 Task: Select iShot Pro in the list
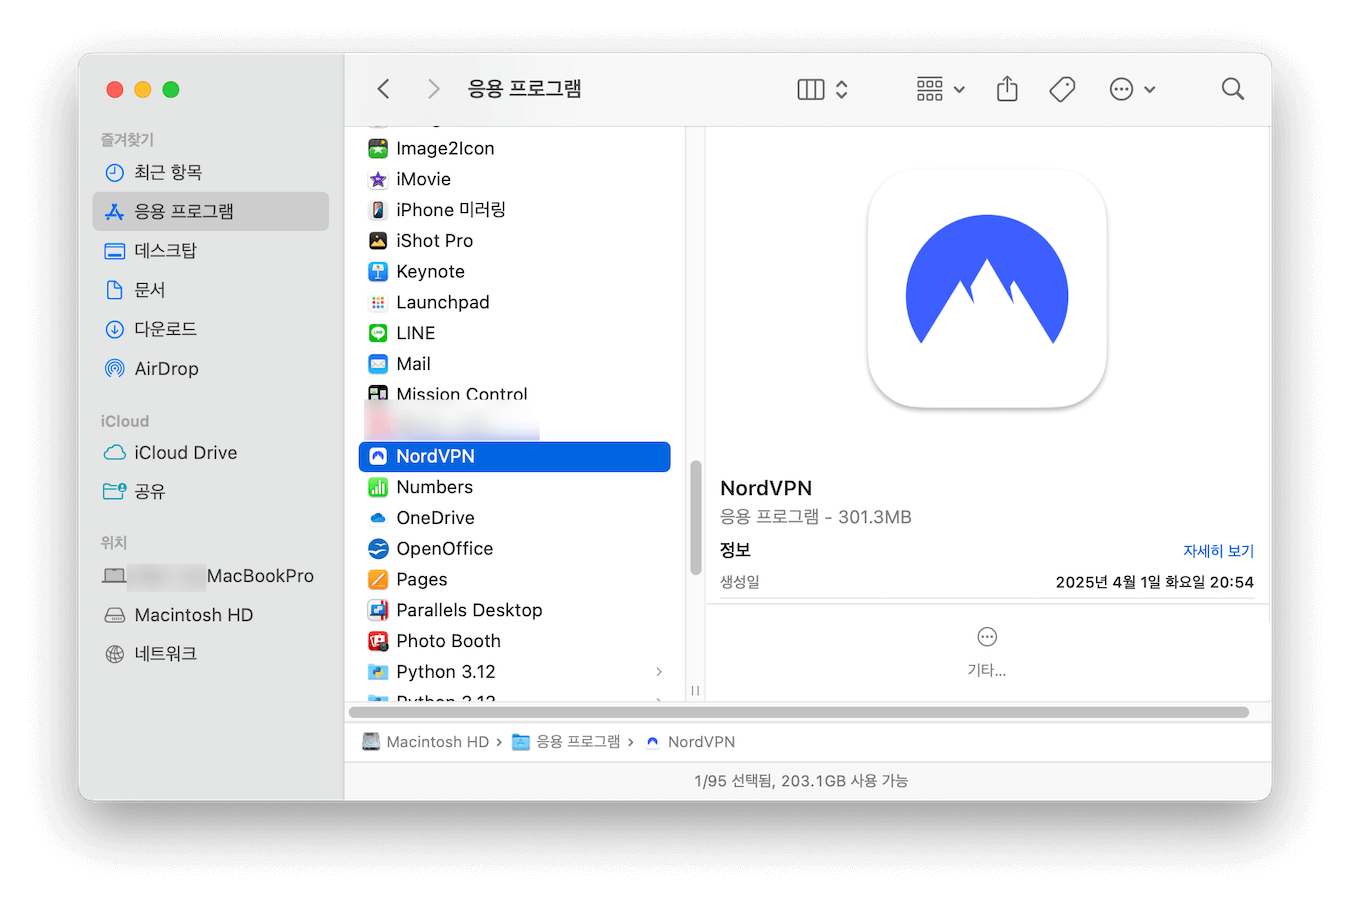pos(514,241)
